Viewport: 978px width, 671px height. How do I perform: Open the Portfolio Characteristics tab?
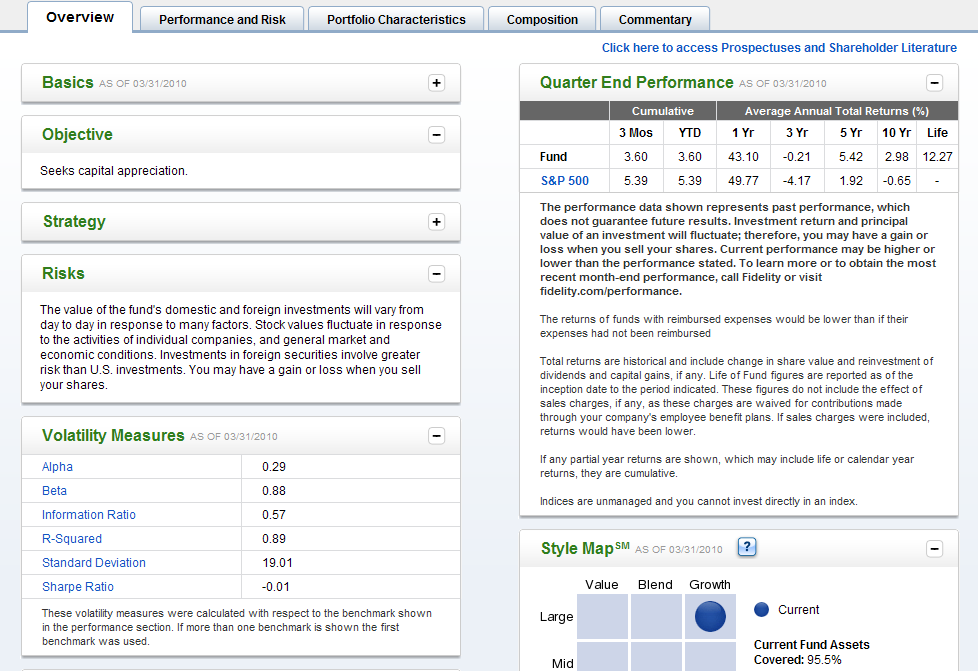click(396, 19)
